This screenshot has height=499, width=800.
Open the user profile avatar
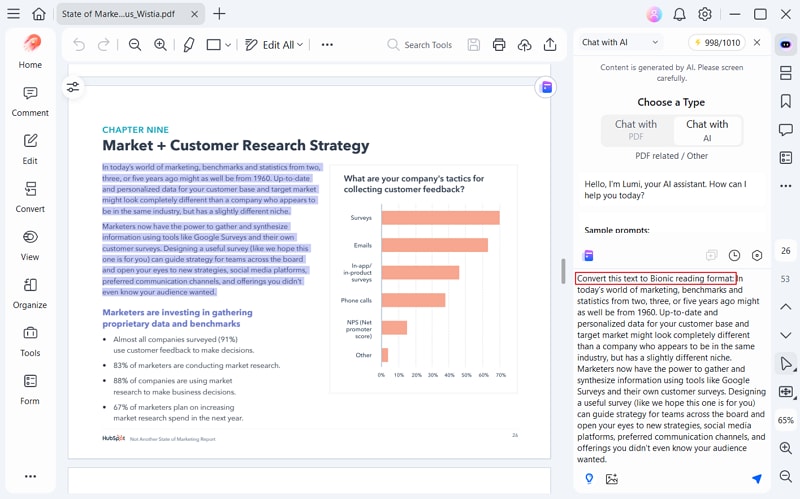click(x=654, y=14)
